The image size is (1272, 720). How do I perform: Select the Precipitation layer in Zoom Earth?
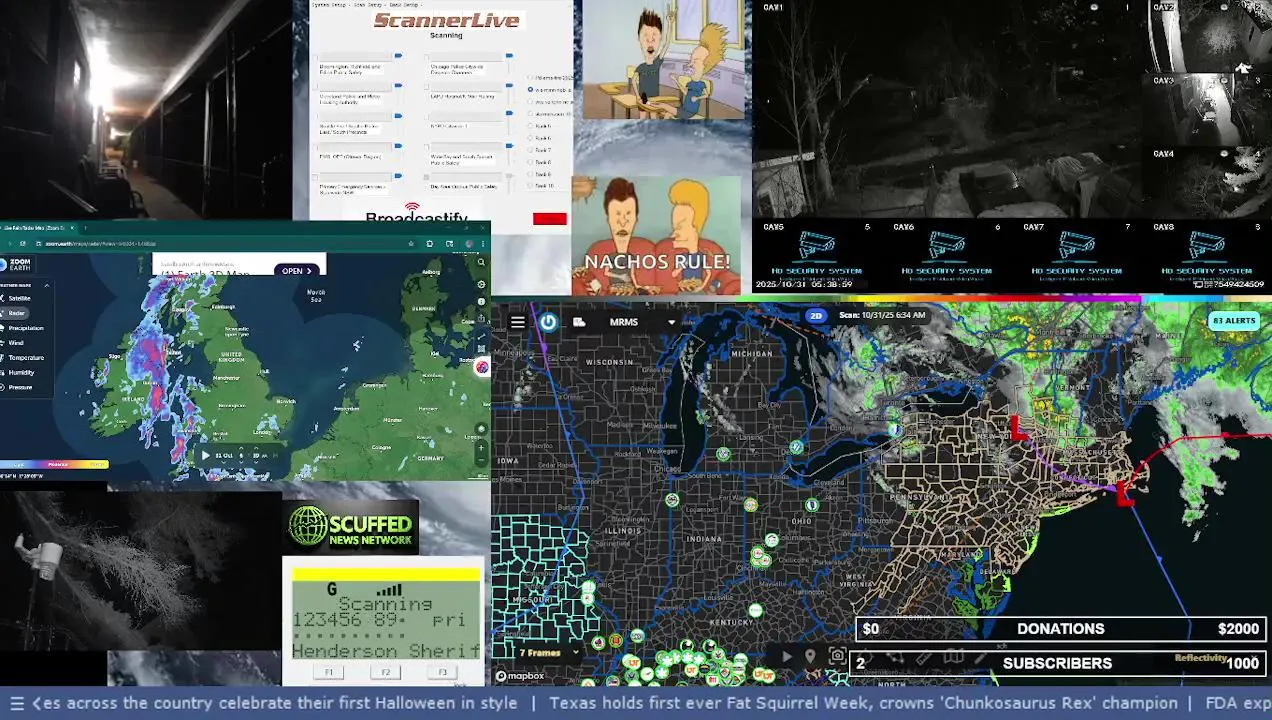(24, 328)
